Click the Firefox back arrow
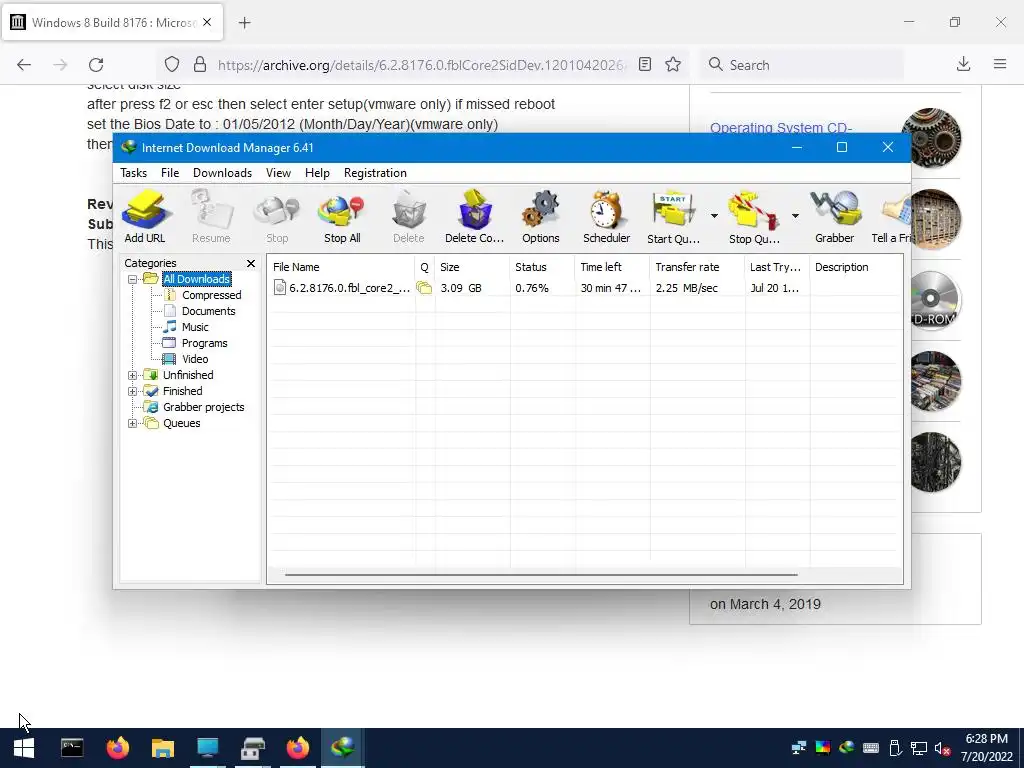 pyautogui.click(x=24, y=65)
